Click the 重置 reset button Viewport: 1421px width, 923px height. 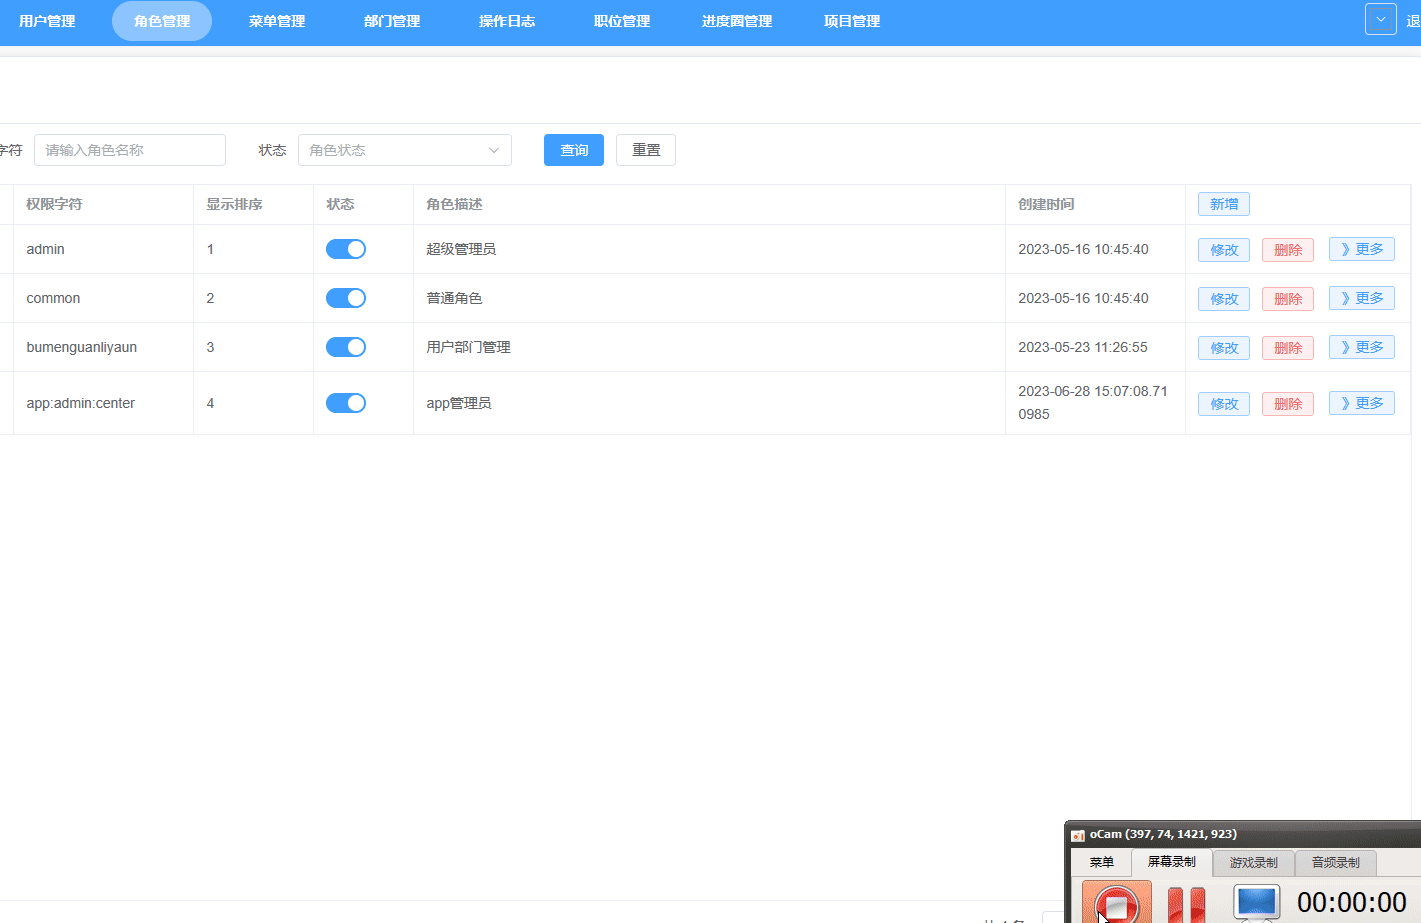point(645,149)
